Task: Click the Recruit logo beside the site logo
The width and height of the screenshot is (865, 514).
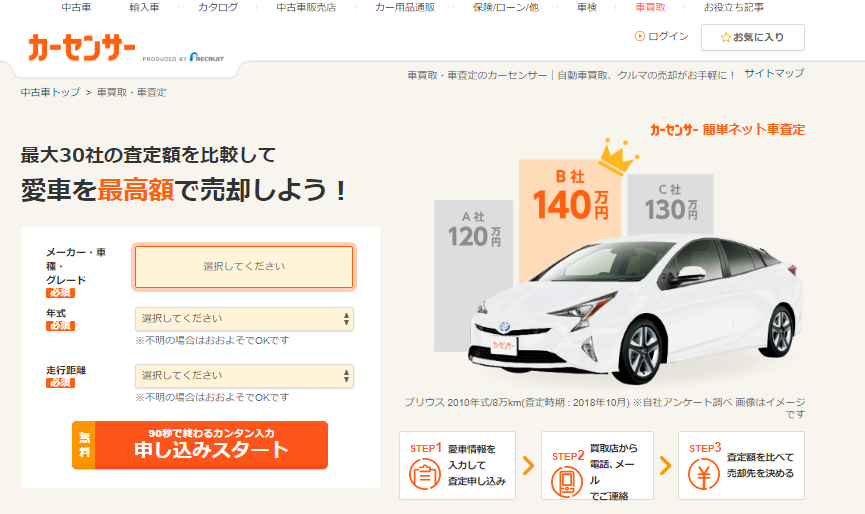Action: click(207, 57)
